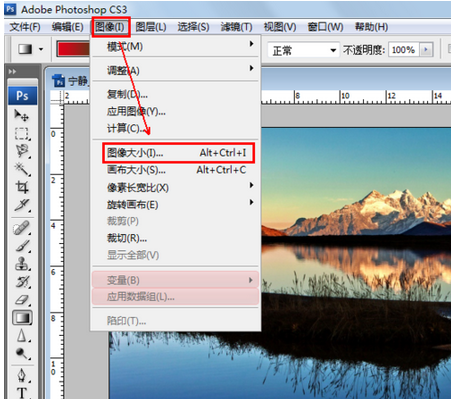Open the gradient tool preset picker arrow
The image size is (451, 399).
(41, 49)
